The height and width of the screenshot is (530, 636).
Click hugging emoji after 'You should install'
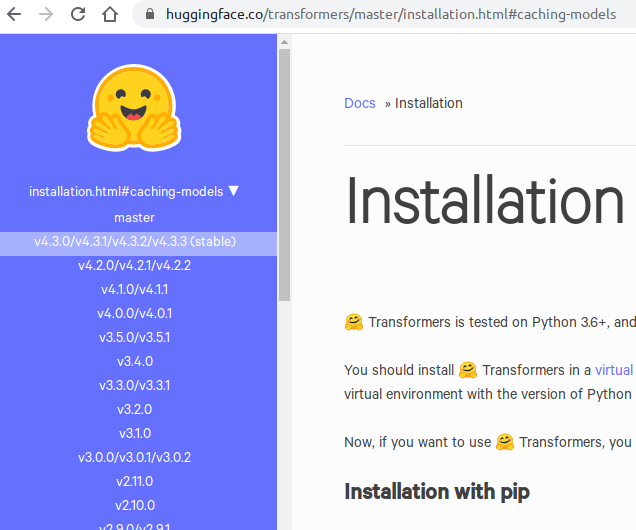click(468, 370)
